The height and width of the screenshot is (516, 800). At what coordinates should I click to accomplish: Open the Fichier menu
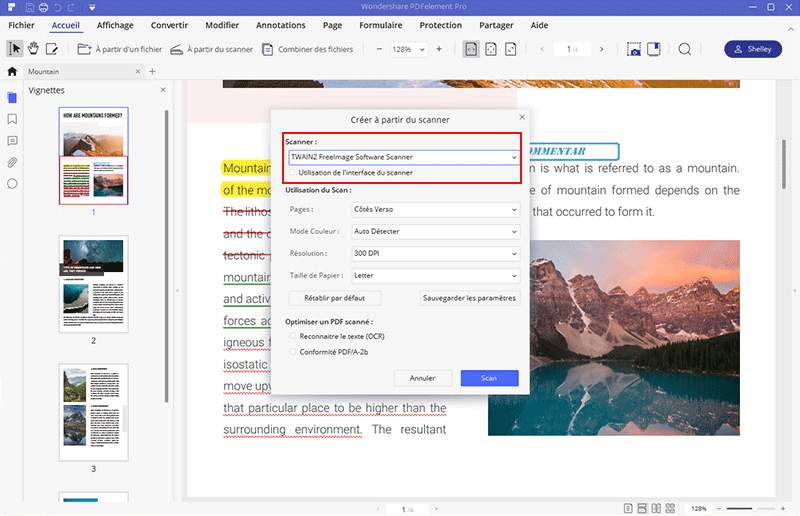point(21,25)
